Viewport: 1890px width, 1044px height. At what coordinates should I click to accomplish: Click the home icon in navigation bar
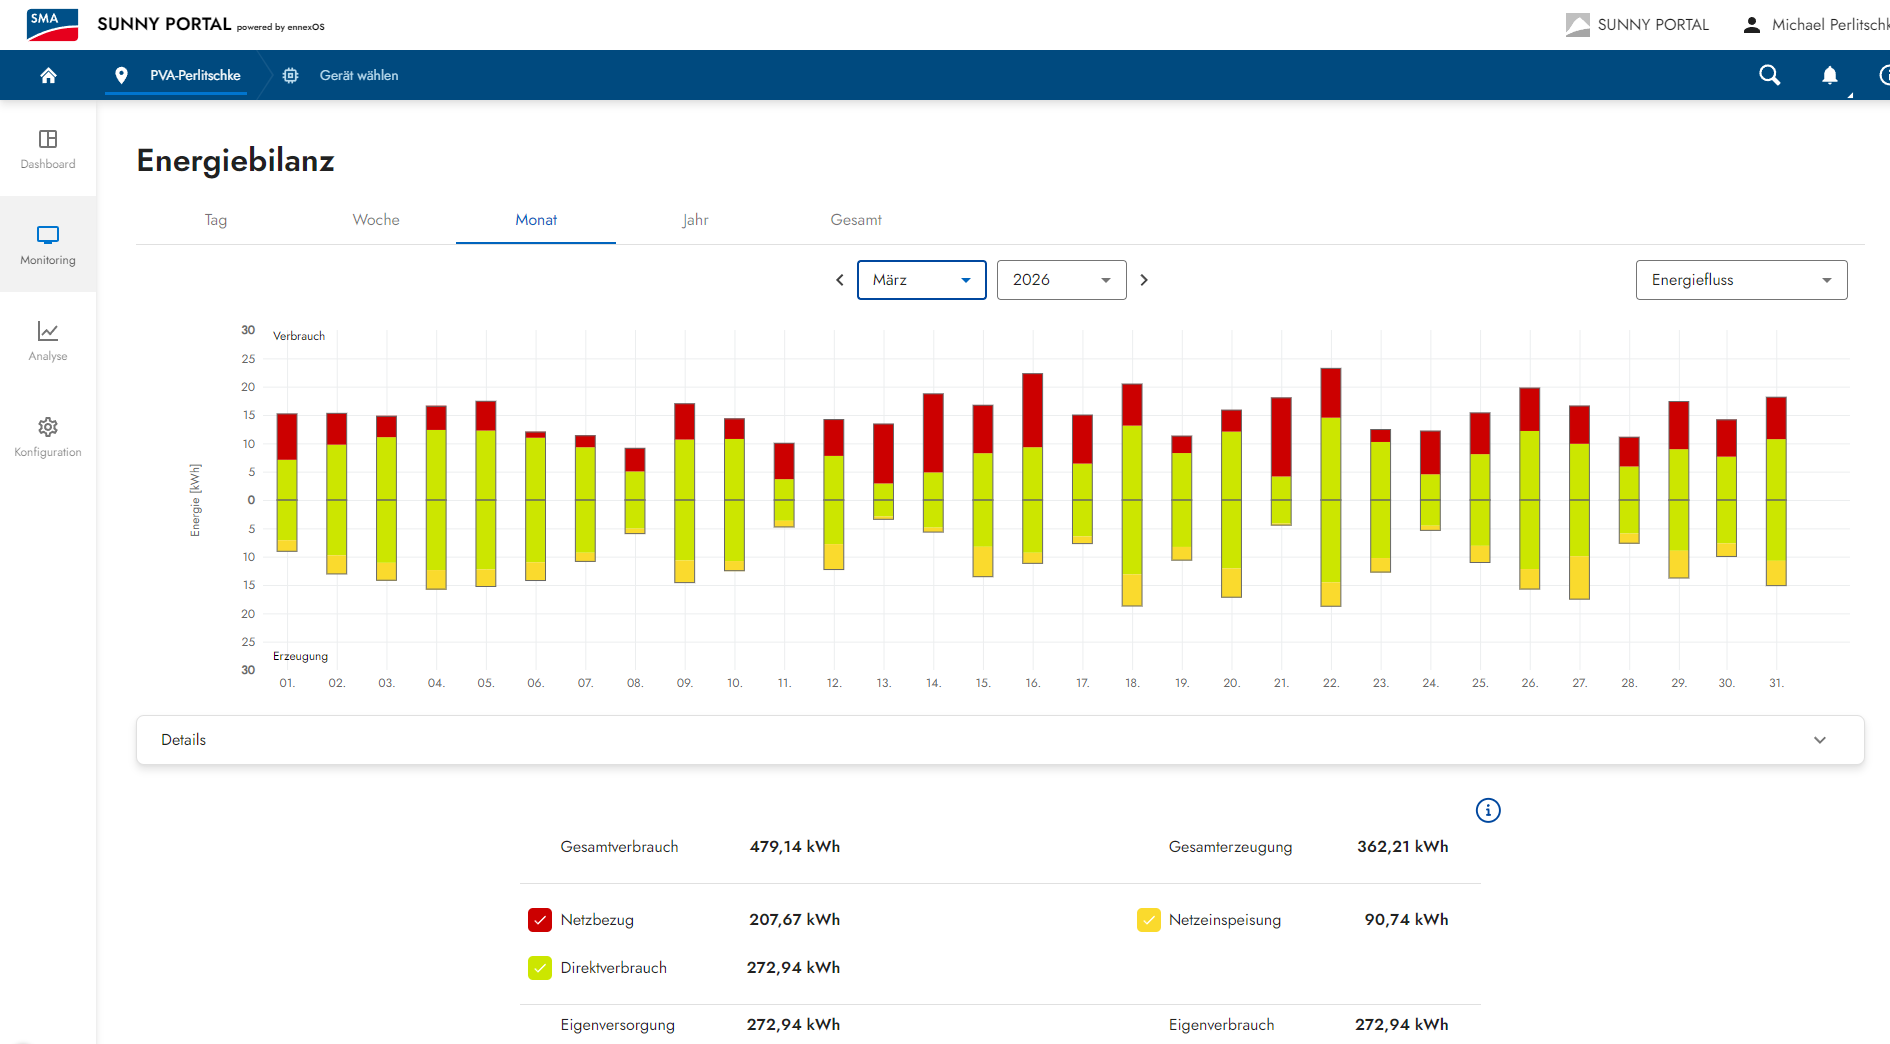click(x=48, y=75)
